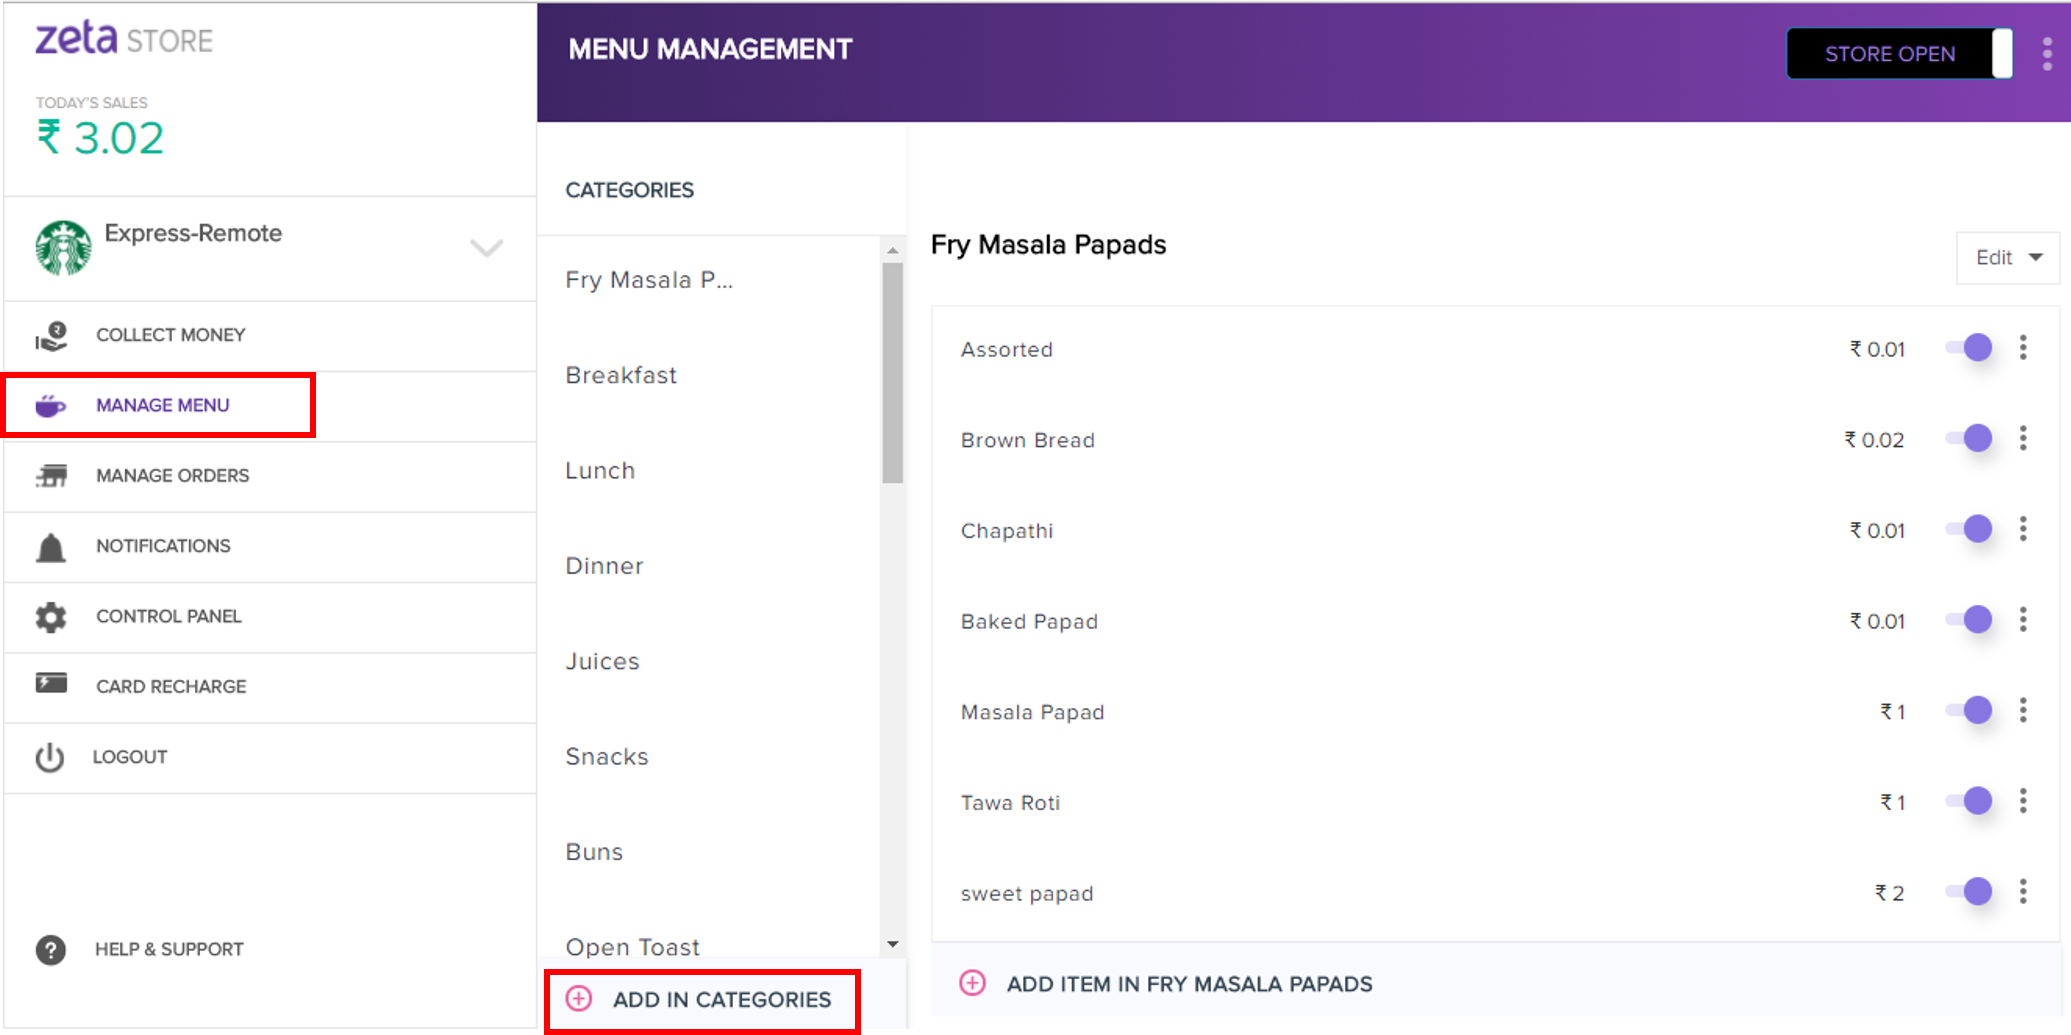
Task: Switch off Tawa Roti toggle
Action: [1969, 801]
